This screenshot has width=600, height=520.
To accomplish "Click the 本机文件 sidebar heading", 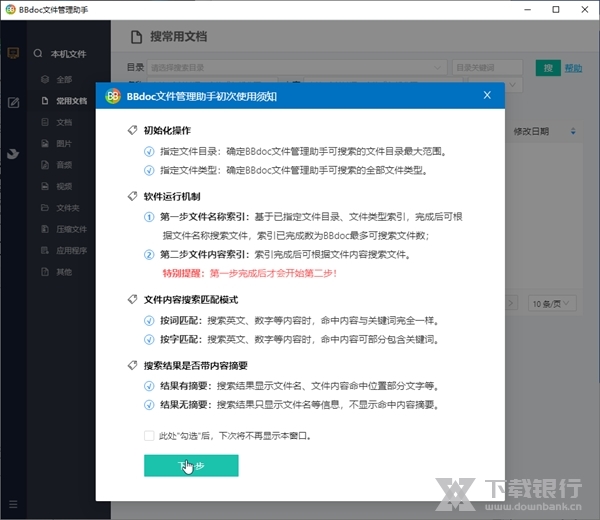I will (x=68, y=54).
